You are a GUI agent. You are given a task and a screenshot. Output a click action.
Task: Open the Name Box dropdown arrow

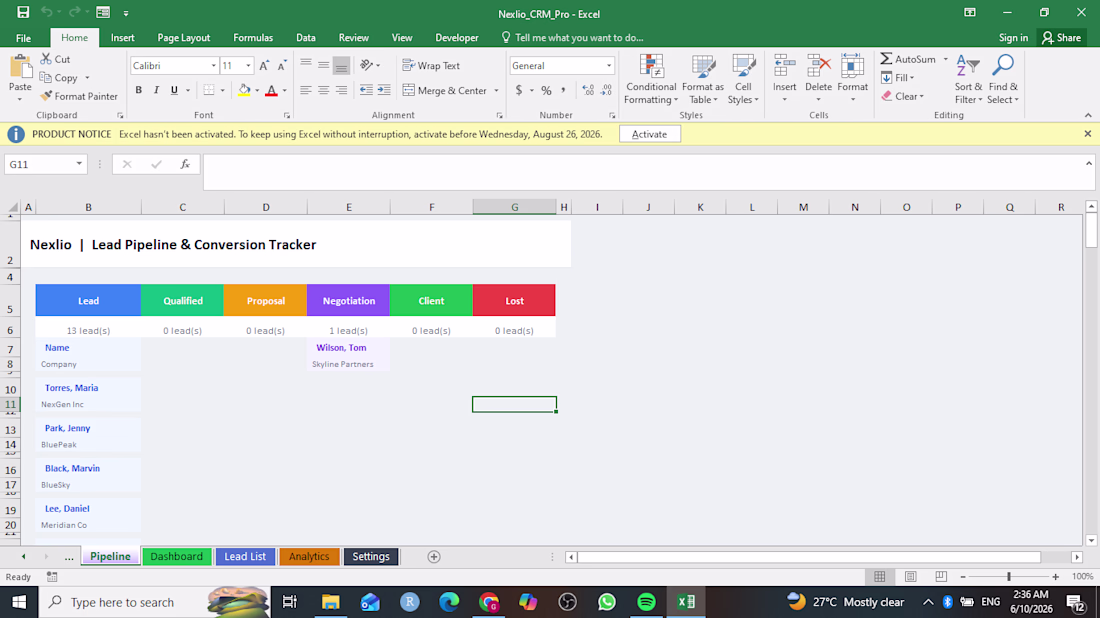click(x=79, y=164)
